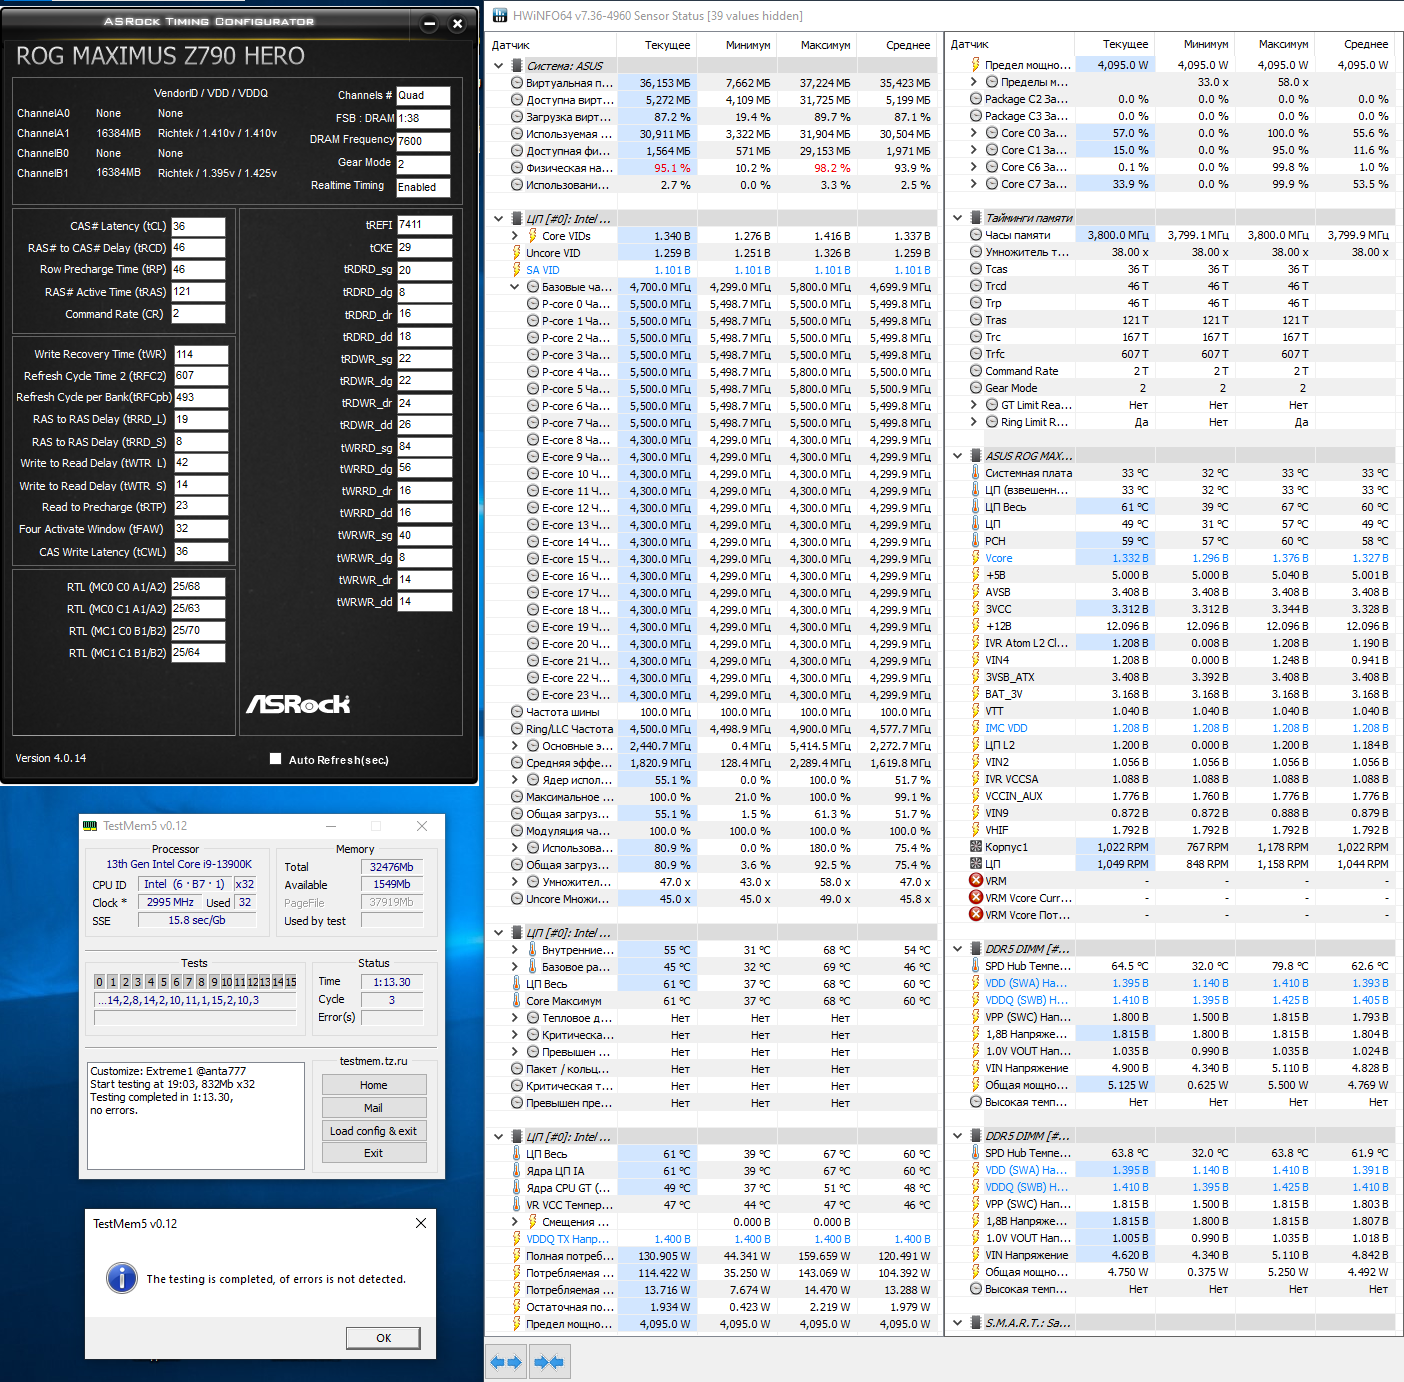Click the Four Activate Window (tFAW) field

[x=201, y=529]
